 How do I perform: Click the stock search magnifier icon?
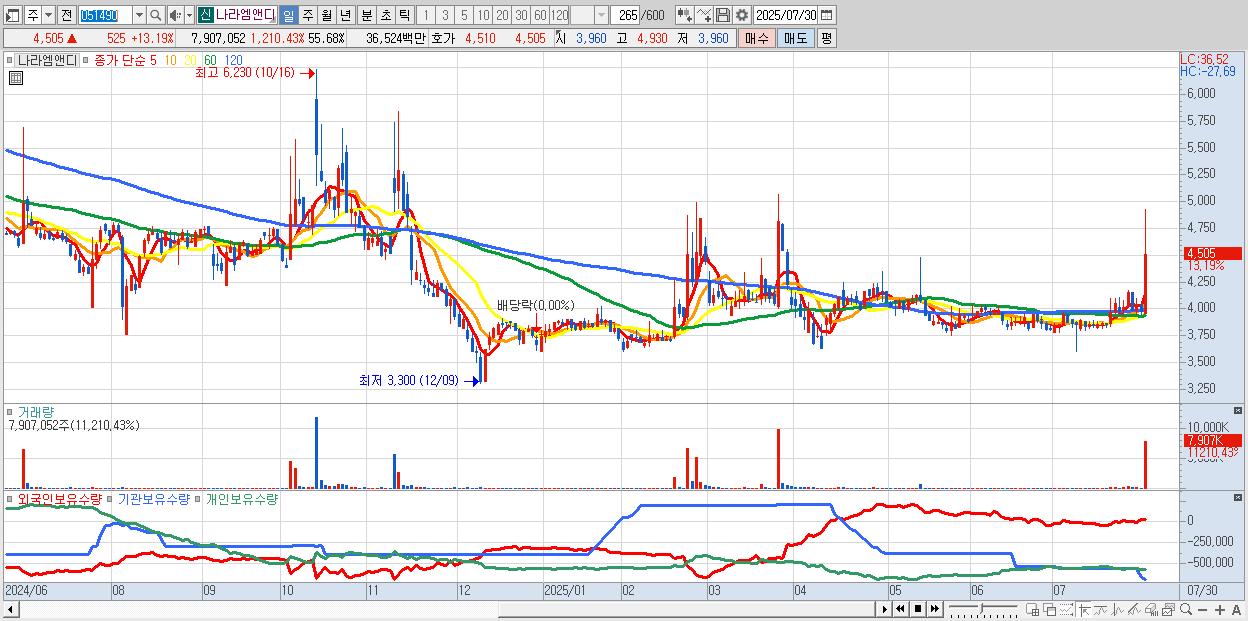point(155,16)
